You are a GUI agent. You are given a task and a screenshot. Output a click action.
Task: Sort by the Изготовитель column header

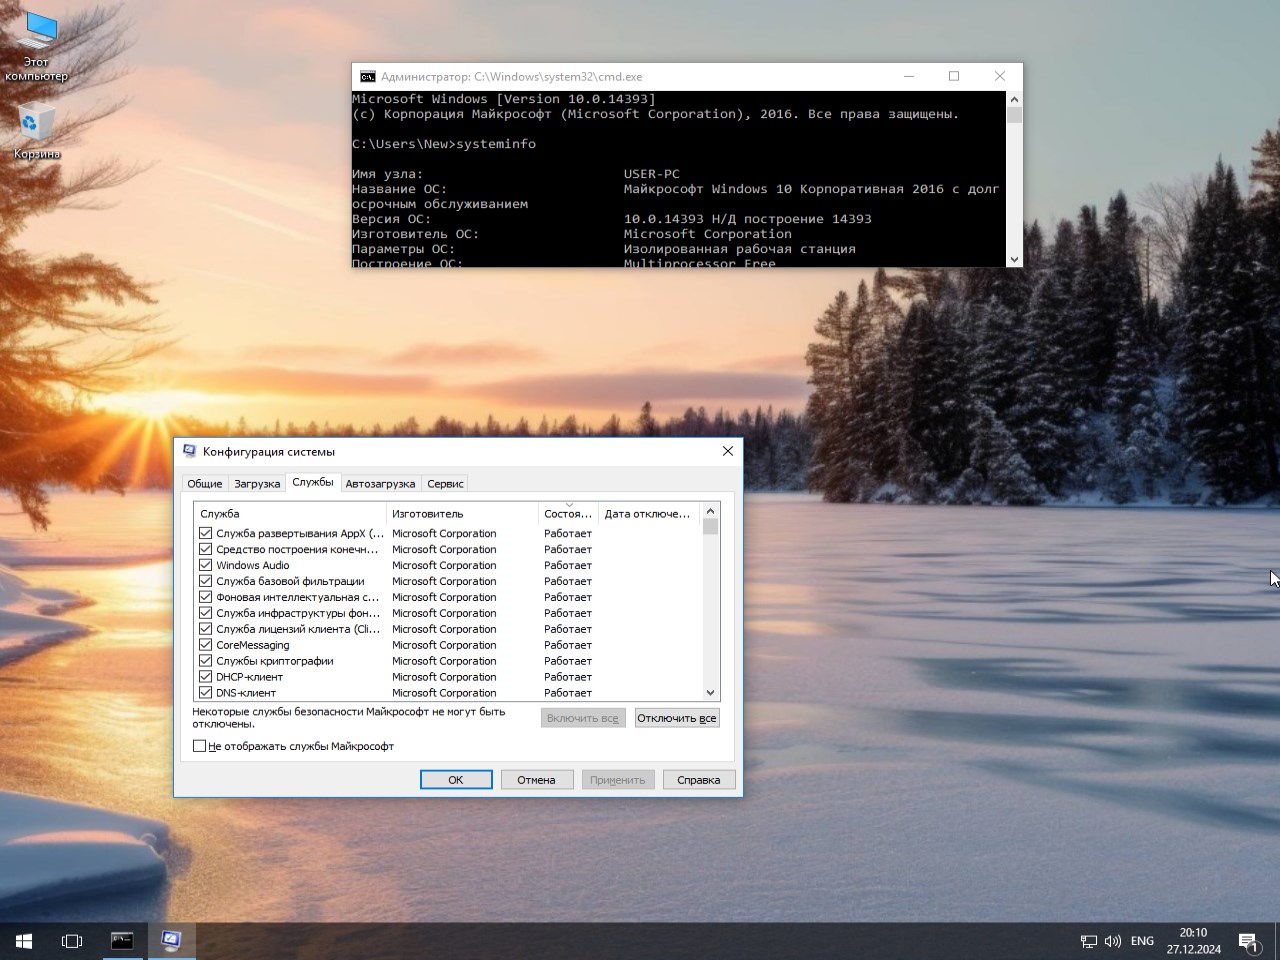[x=462, y=514]
